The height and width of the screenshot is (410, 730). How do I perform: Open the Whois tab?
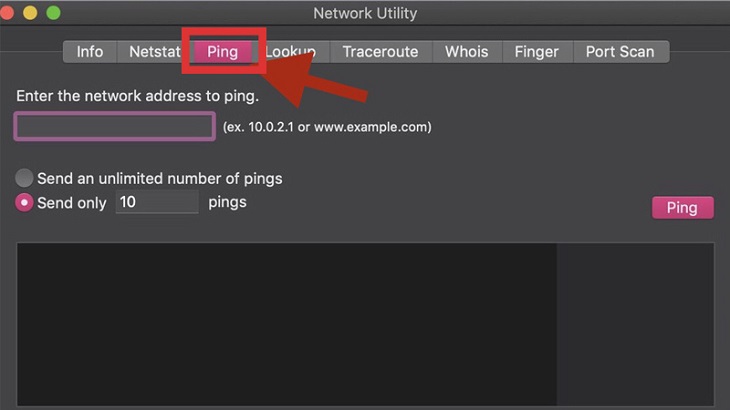tap(466, 52)
